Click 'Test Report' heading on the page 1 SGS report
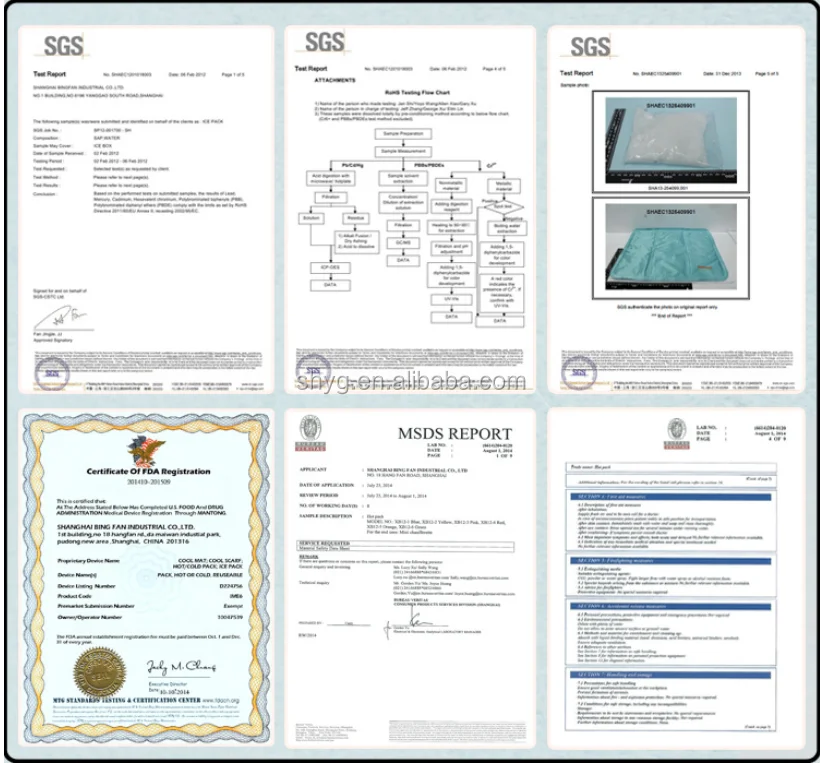The width and height of the screenshot is (820, 763). [50, 74]
